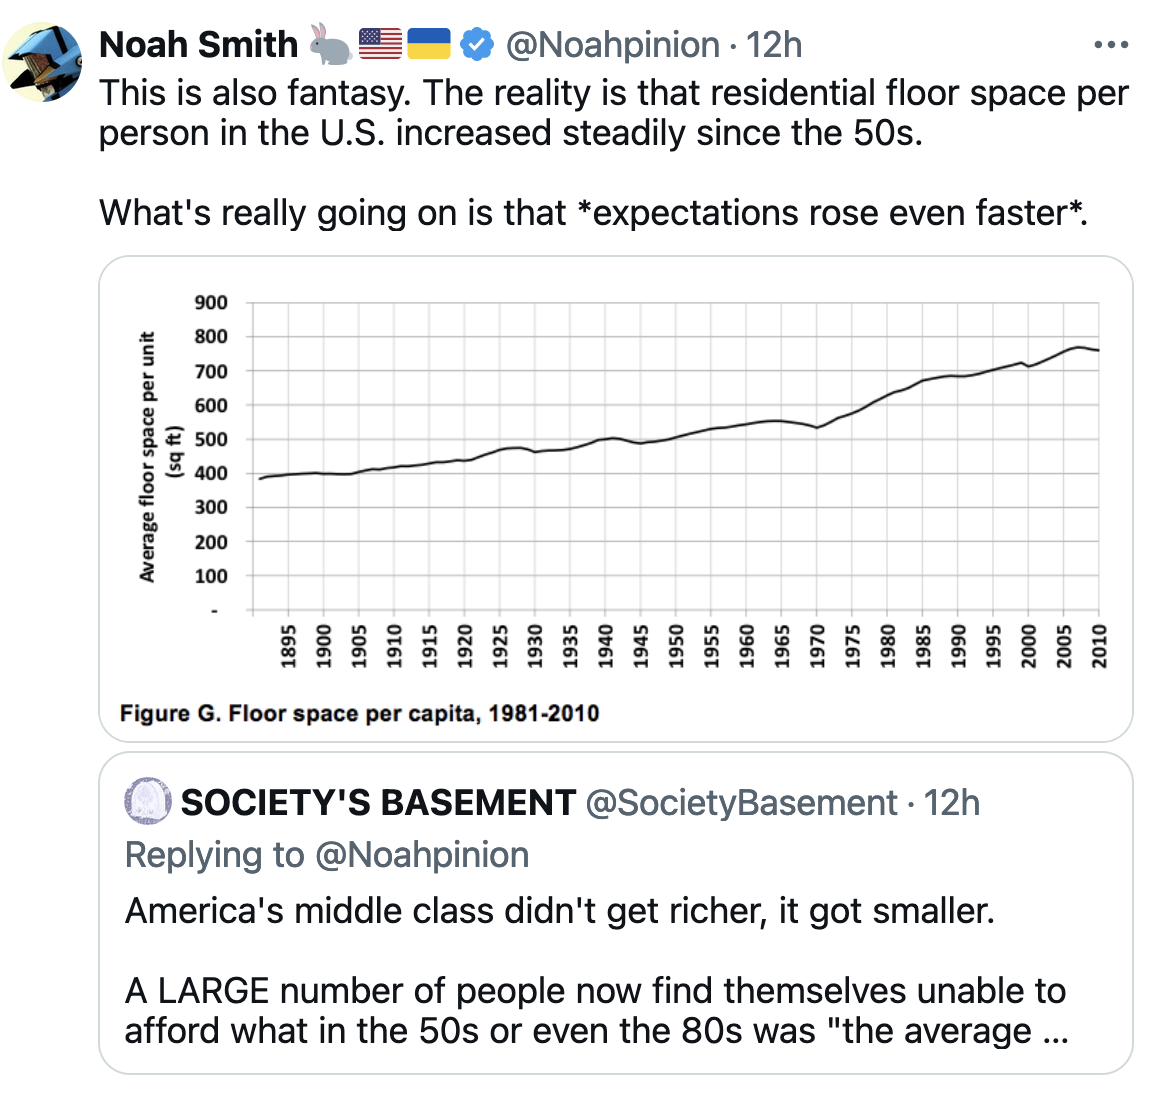Click the US flag emoji

click(380, 44)
